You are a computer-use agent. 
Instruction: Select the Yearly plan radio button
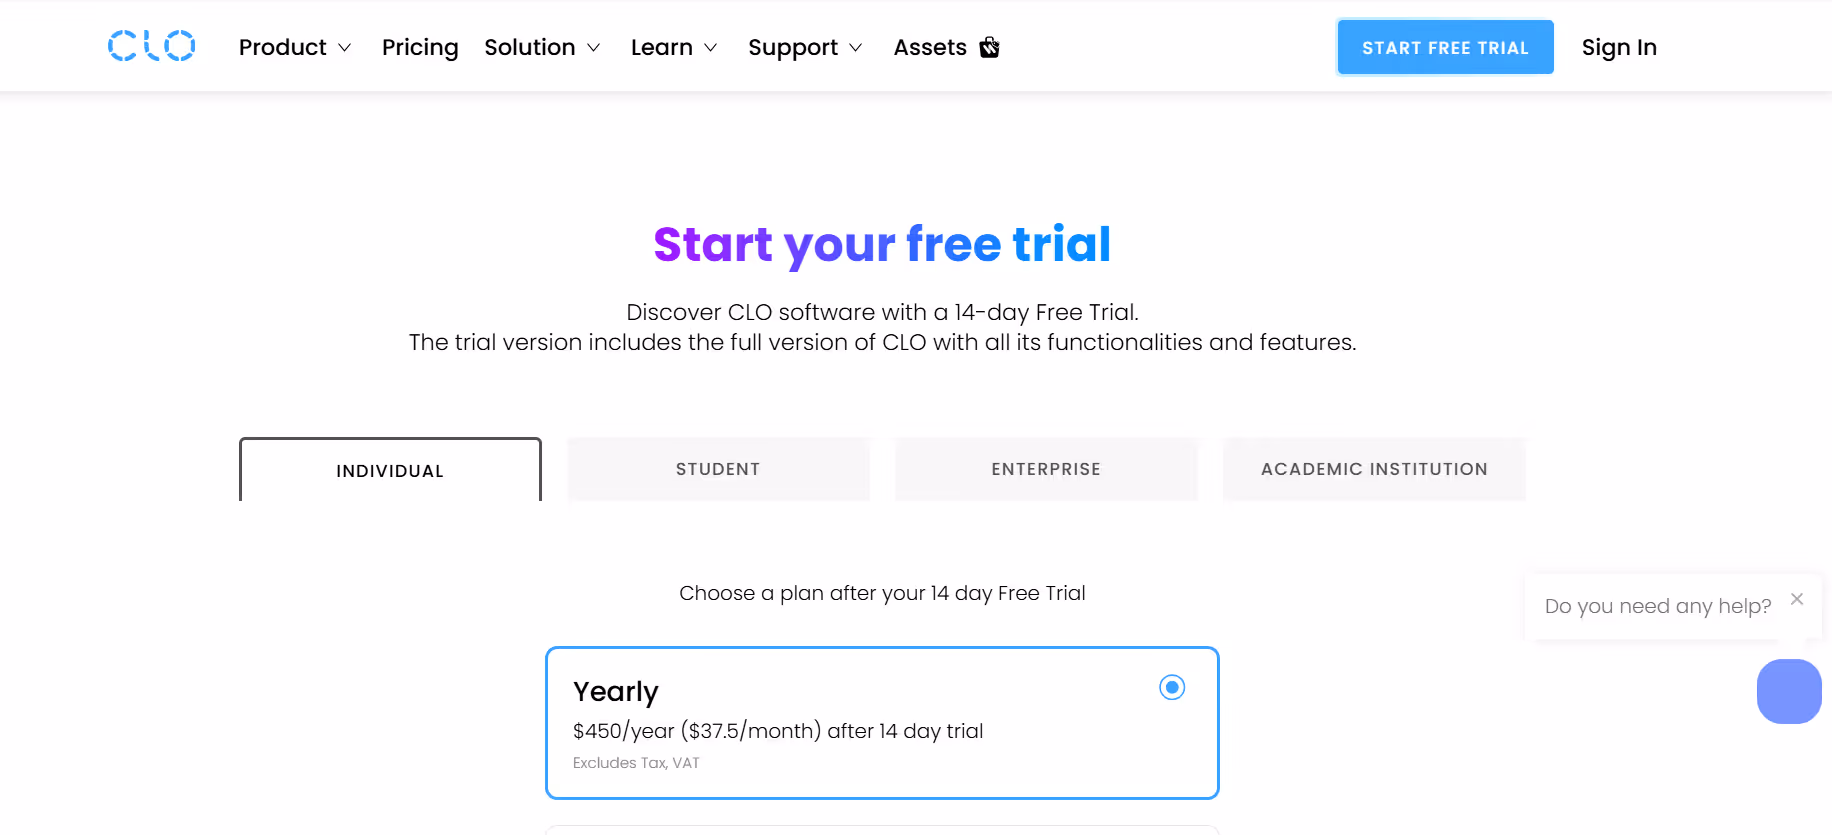point(1172,687)
